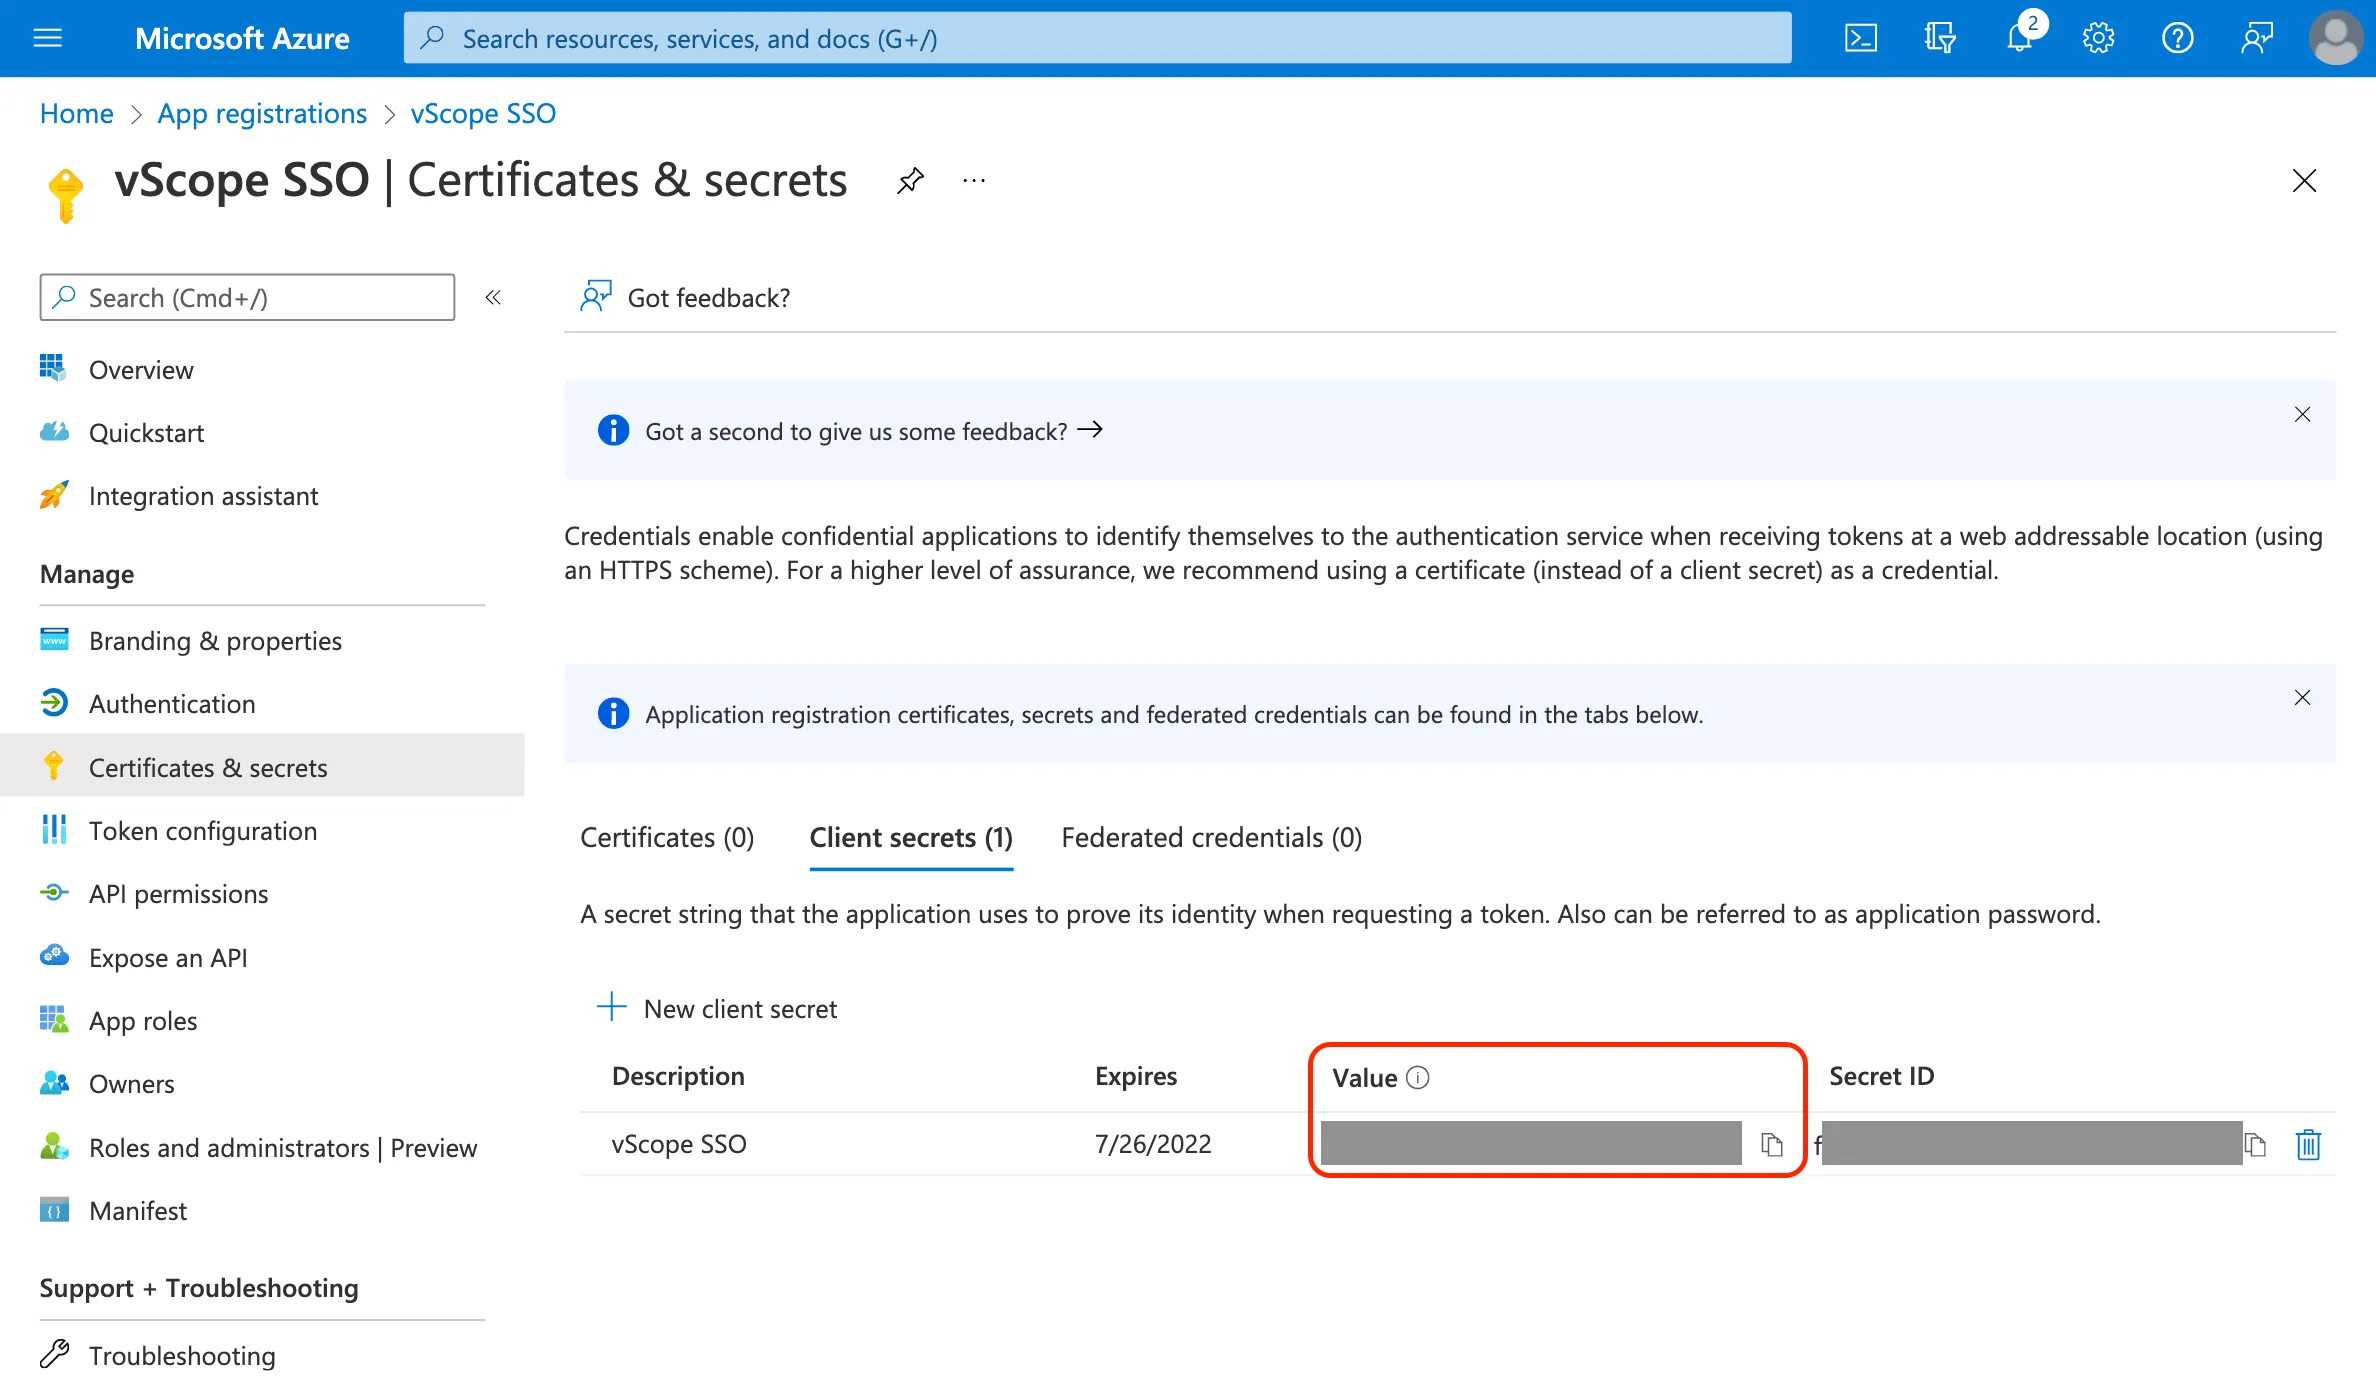Click the copy icon next to secret Value

tap(1772, 1143)
